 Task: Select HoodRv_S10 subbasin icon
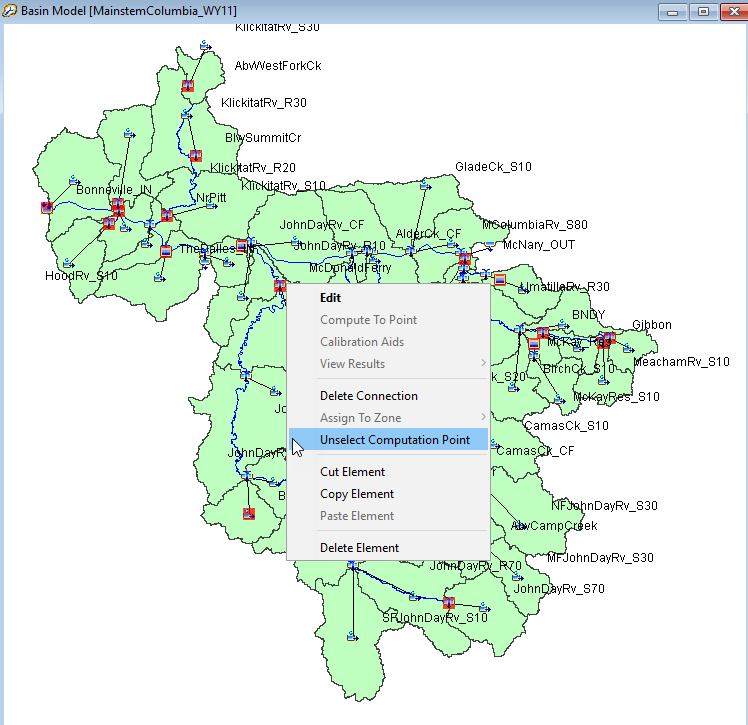point(68,263)
